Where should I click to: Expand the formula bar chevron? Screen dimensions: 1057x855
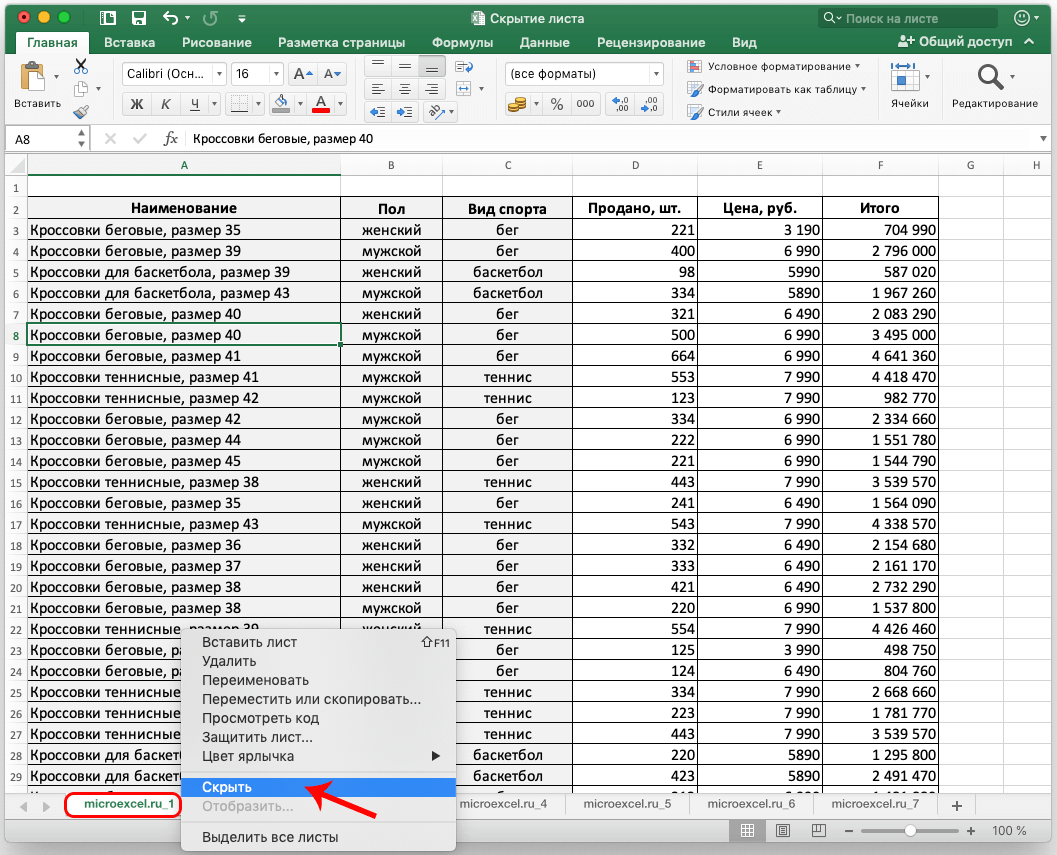point(1043,139)
